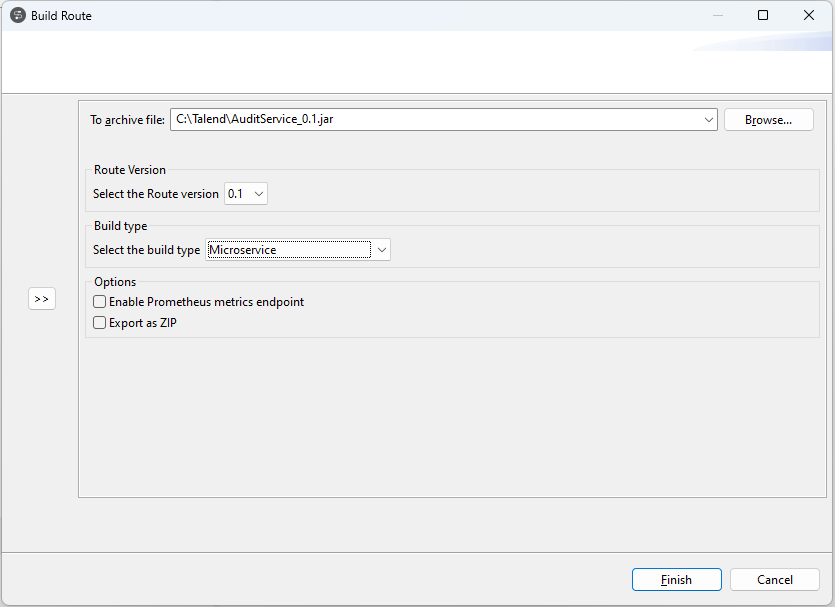Viewport: 835px width, 607px height.
Task: Select the Microservice text in build type box
Action: [243, 250]
